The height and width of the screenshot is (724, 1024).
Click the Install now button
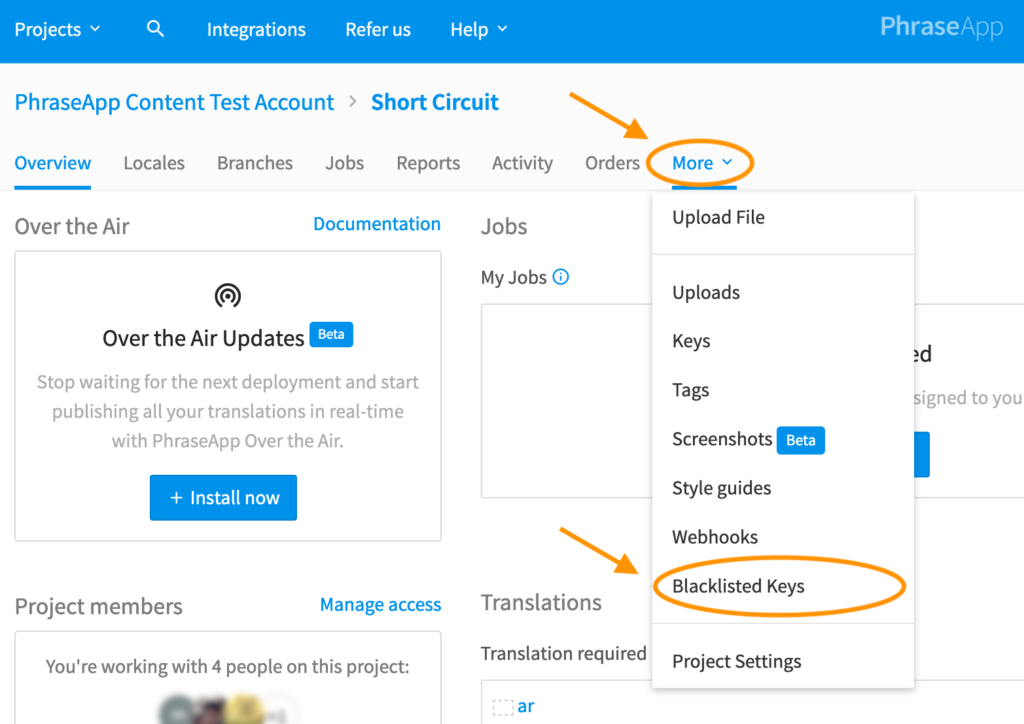[x=223, y=498]
